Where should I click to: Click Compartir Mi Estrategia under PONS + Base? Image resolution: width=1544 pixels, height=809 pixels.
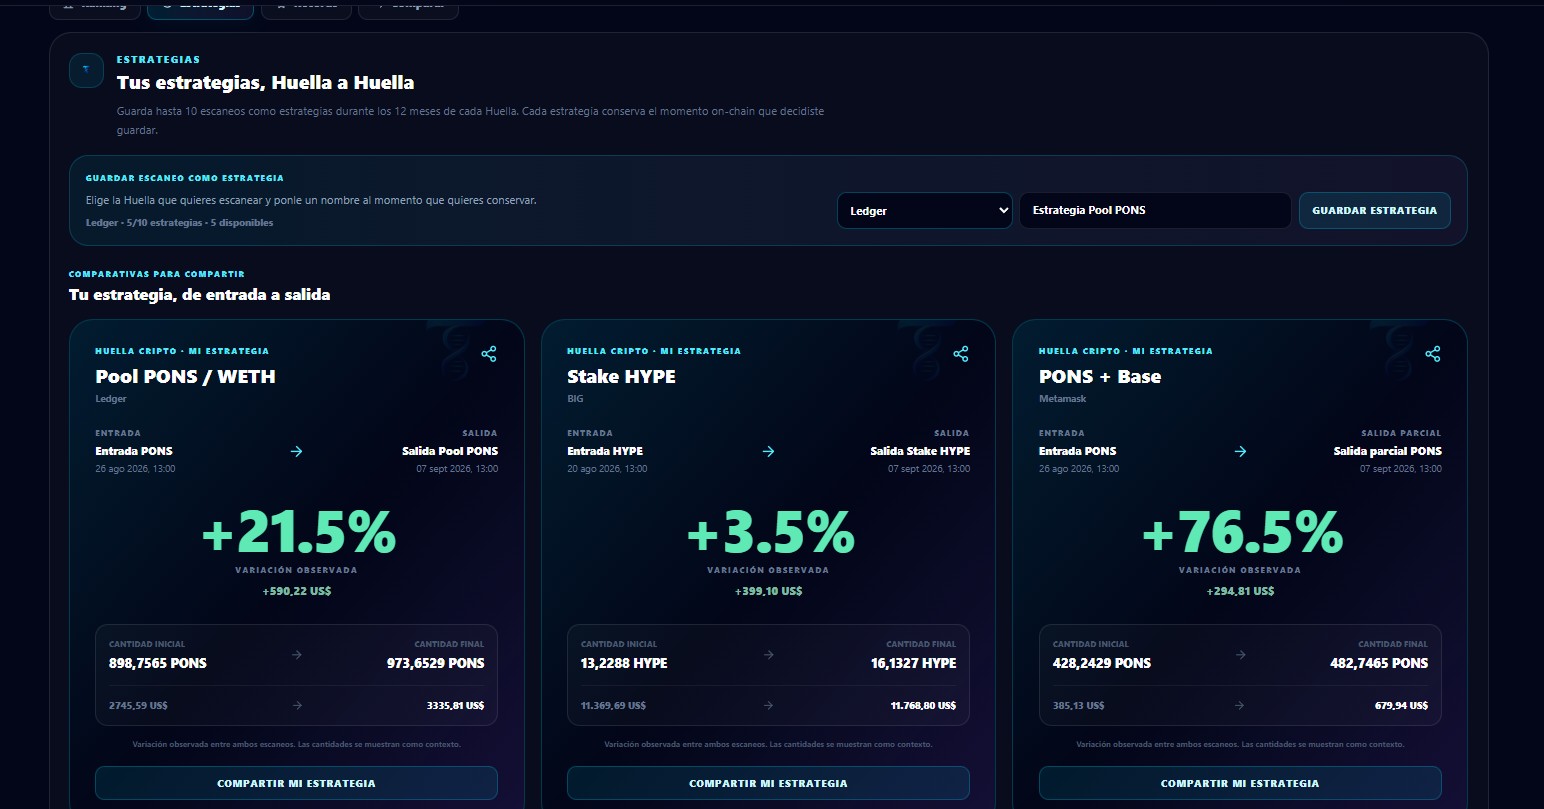(1240, 783)
